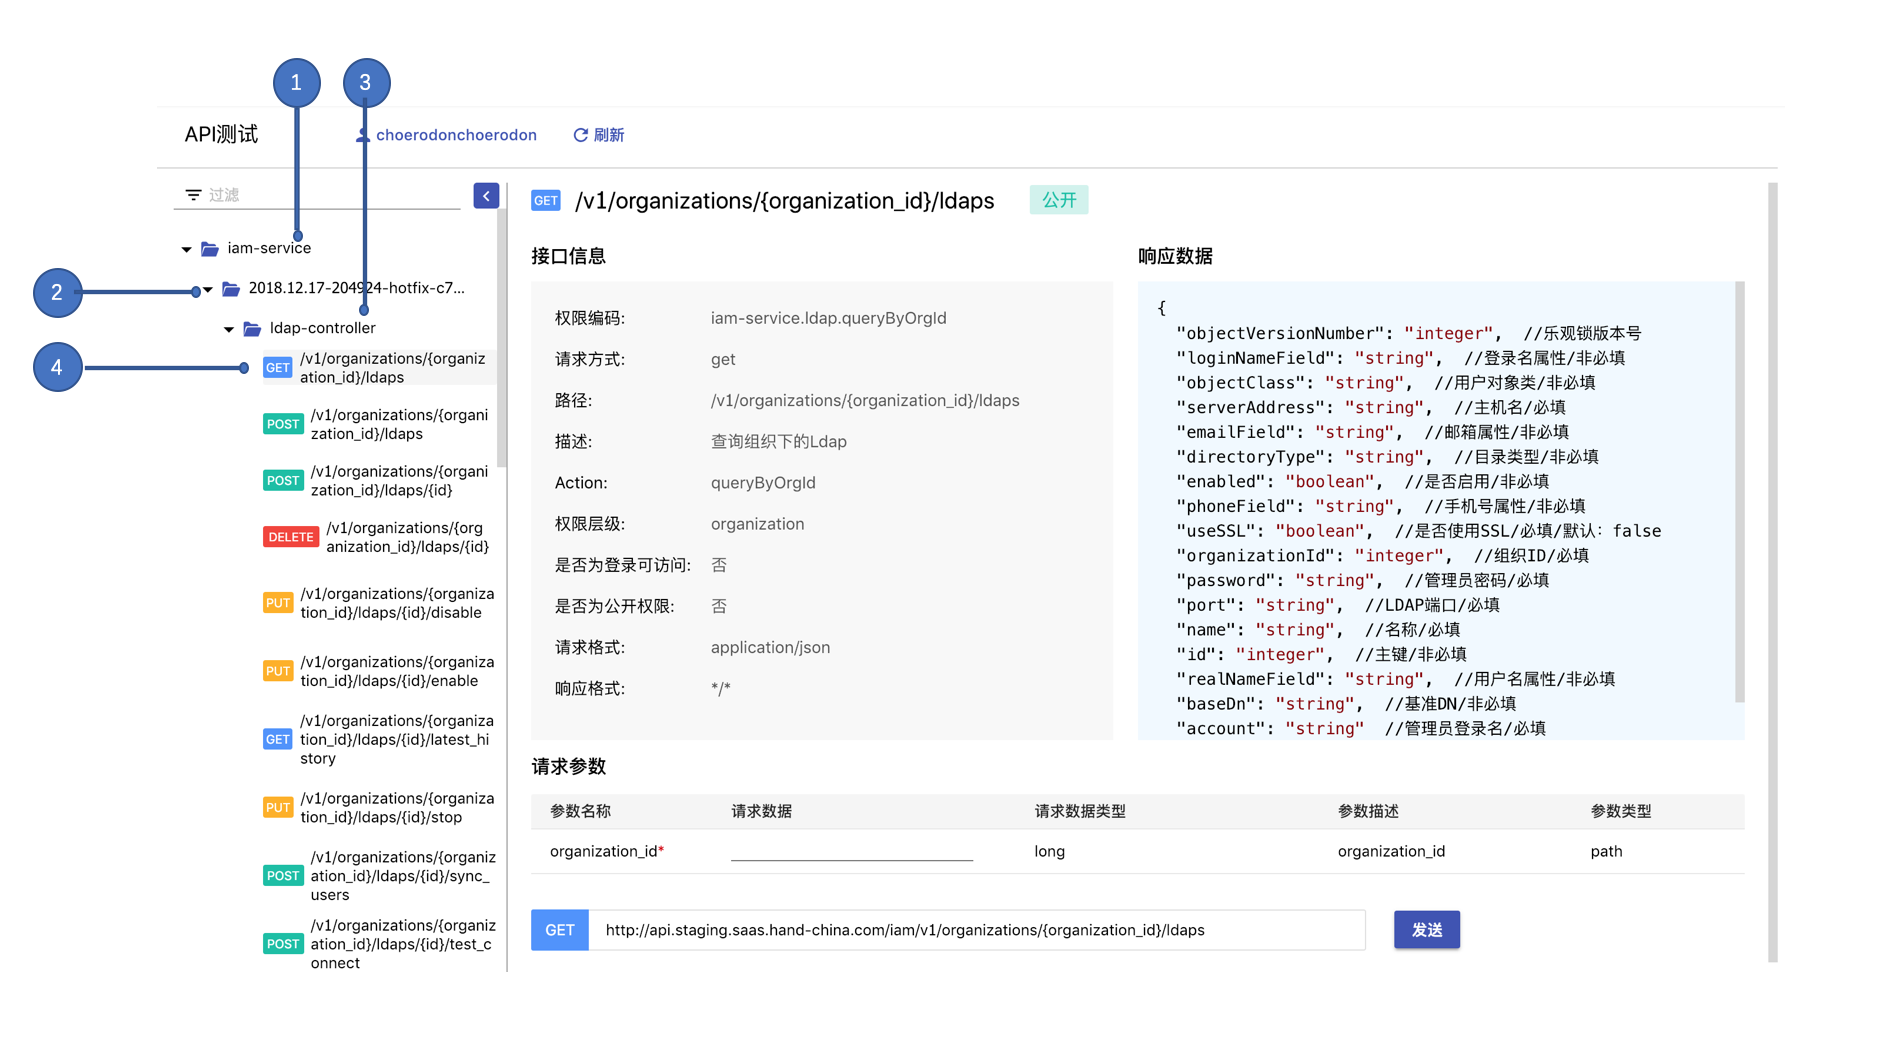Collapse the ldap-controller node arrow

[x=229, y=329]
